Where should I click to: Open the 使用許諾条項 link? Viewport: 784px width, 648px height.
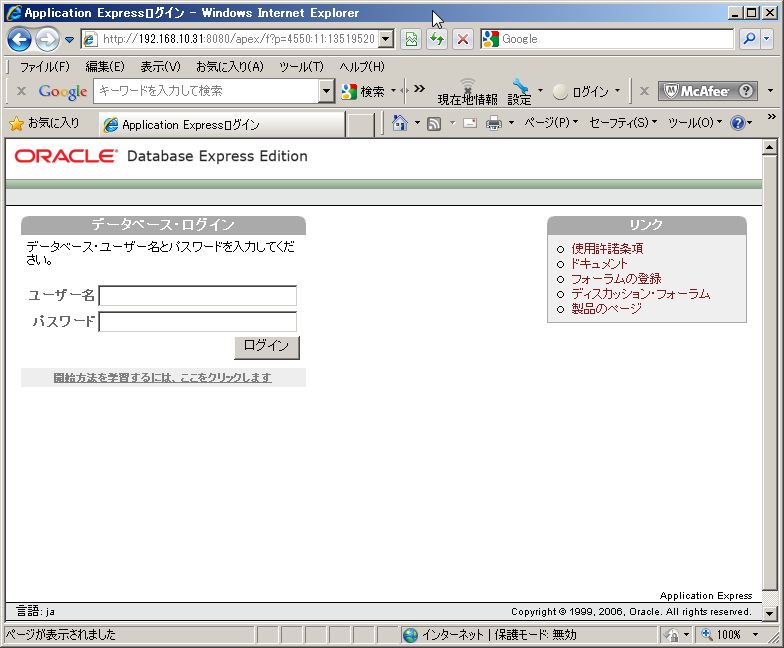608,248
